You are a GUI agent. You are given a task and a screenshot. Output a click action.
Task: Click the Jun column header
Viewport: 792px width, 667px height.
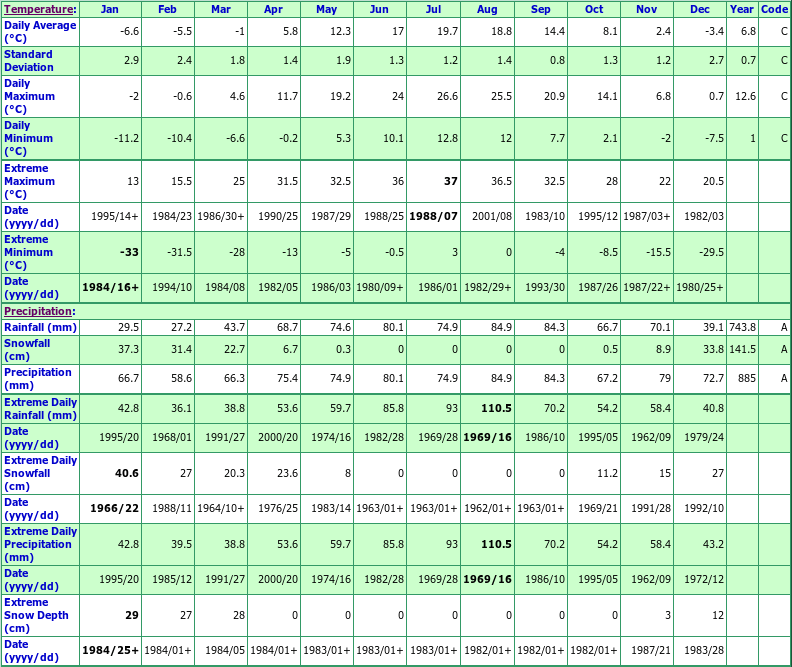[379, 9]
